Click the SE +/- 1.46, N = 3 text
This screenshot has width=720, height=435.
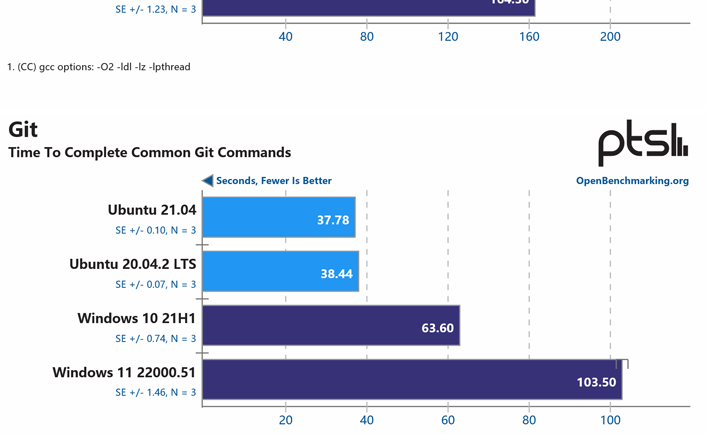click(156, 392)
